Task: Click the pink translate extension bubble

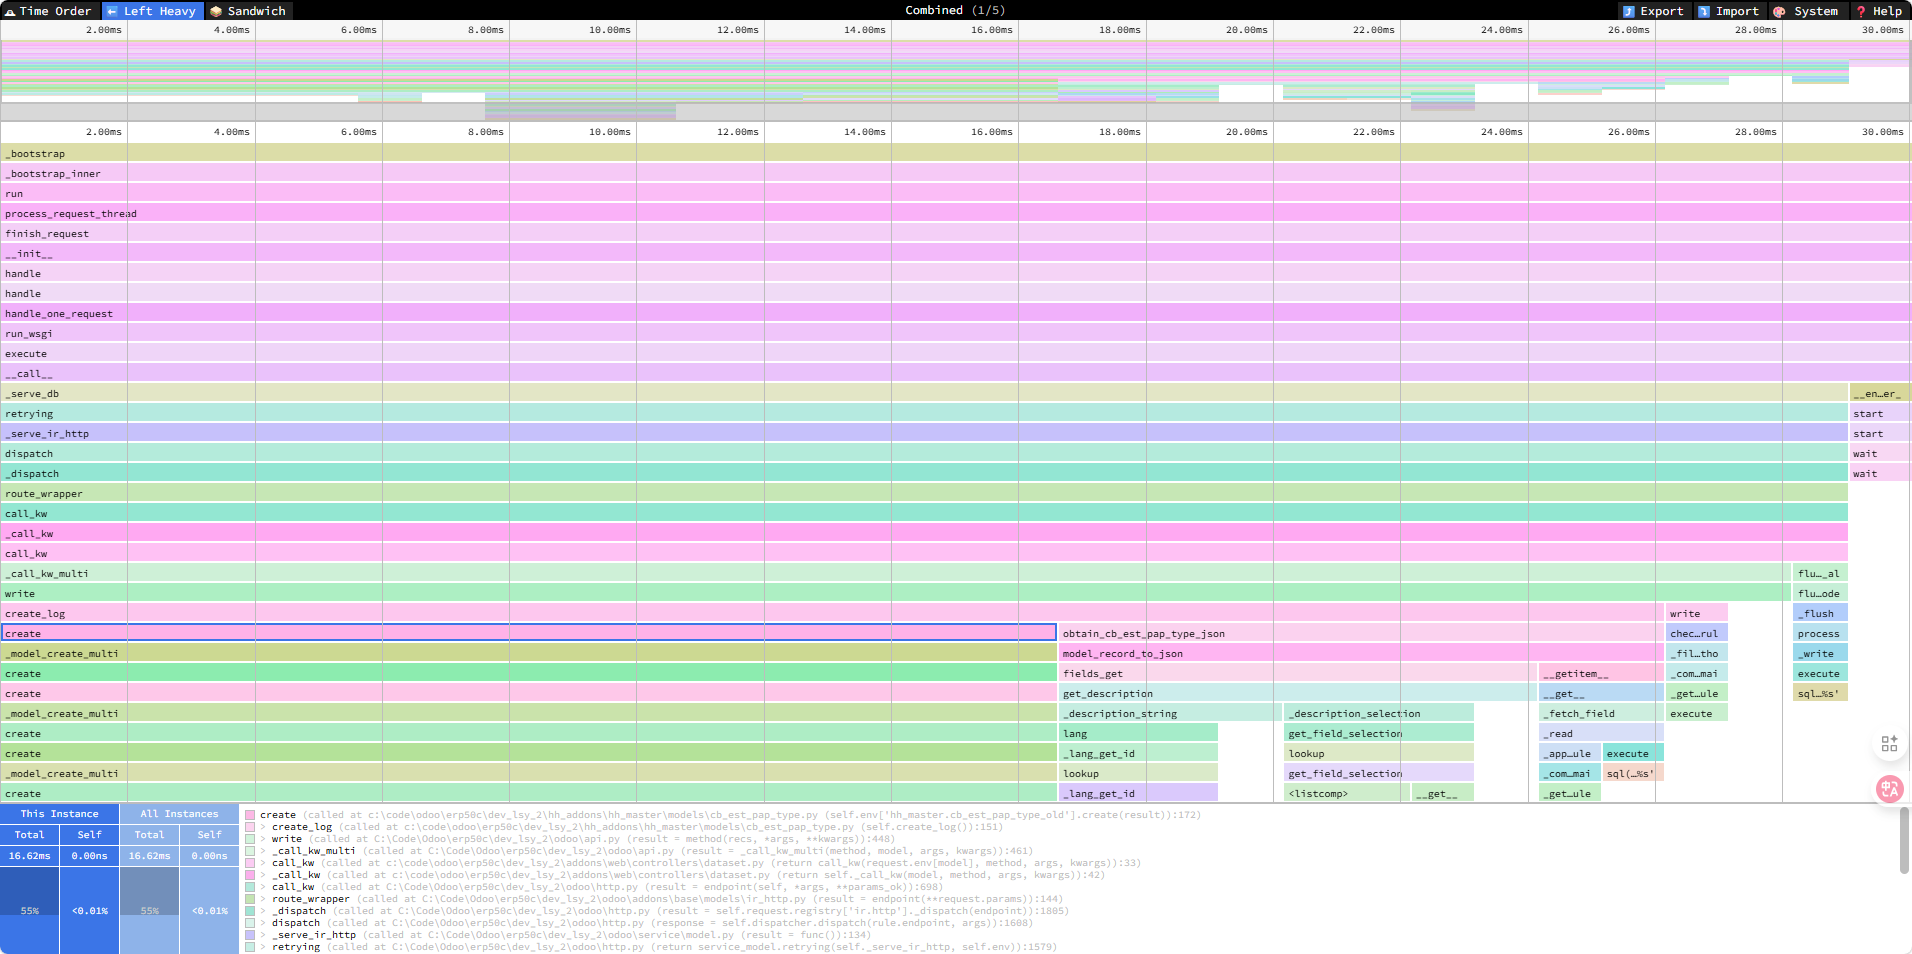Action: (x=1890, y=789)
